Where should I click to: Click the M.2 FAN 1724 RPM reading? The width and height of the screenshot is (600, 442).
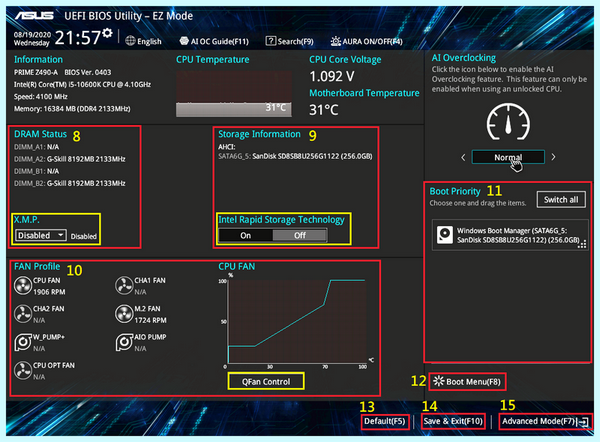click(x=150, y=320)
